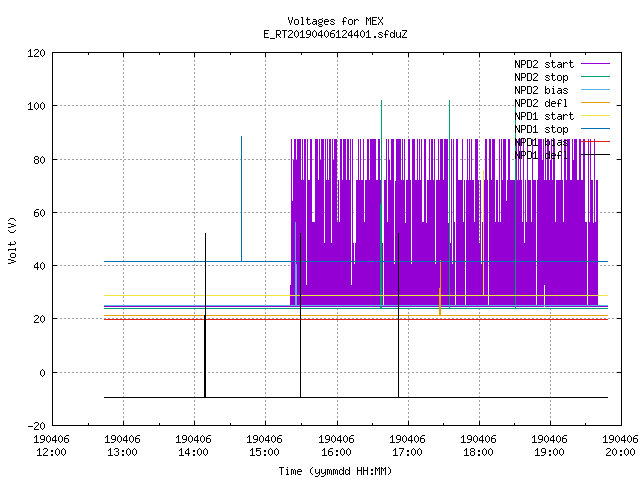Click the x-axis tick '190406 15:00'
The image size is (640, 480).
coord(264,446)
